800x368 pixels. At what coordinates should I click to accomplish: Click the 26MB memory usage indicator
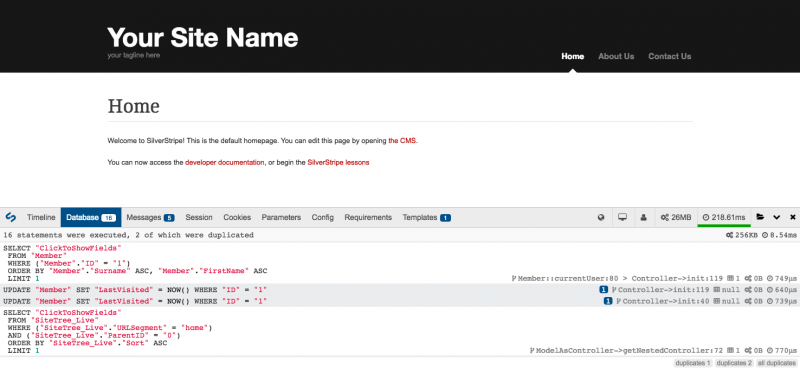pos(676,217)
